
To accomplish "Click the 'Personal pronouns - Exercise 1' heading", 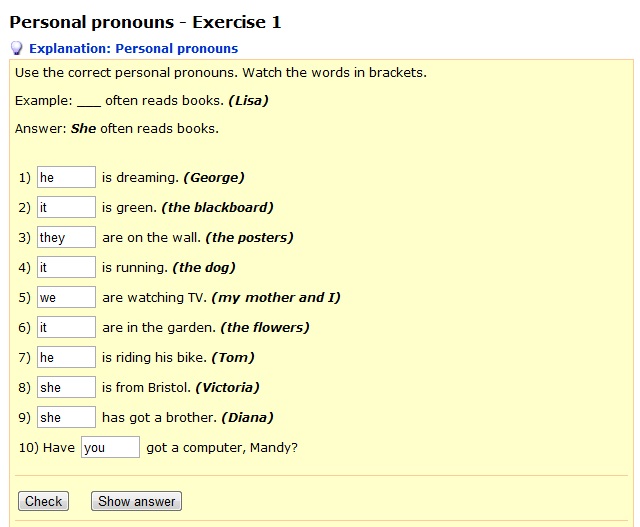I will click(x=145, y=22).
